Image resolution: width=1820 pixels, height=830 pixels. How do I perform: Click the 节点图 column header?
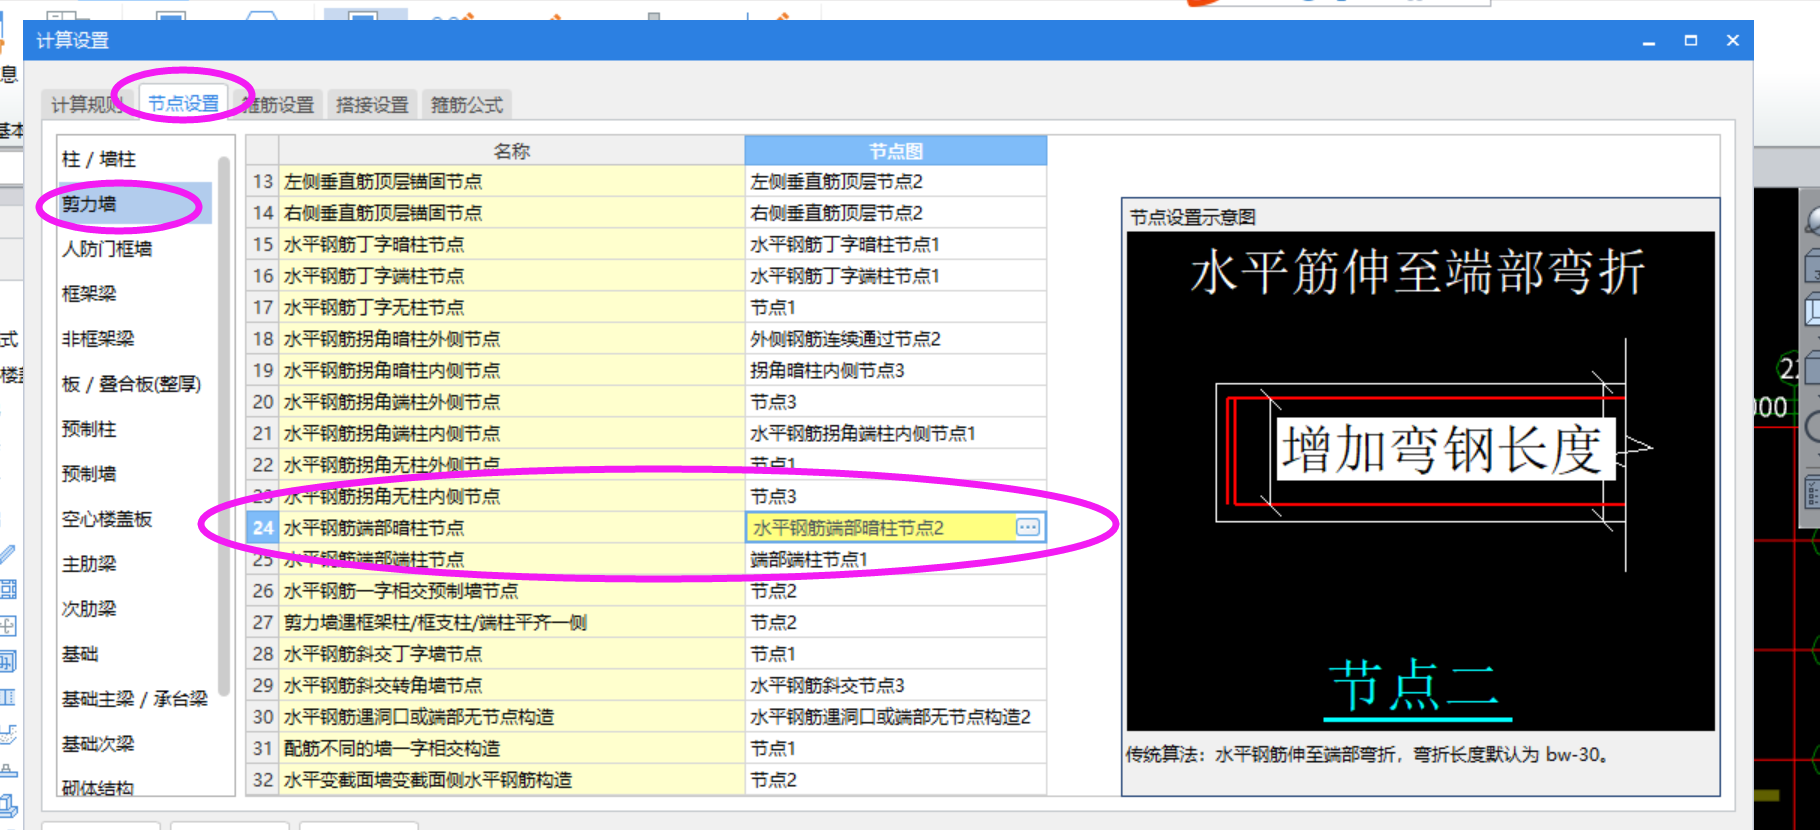coord(895,151)
